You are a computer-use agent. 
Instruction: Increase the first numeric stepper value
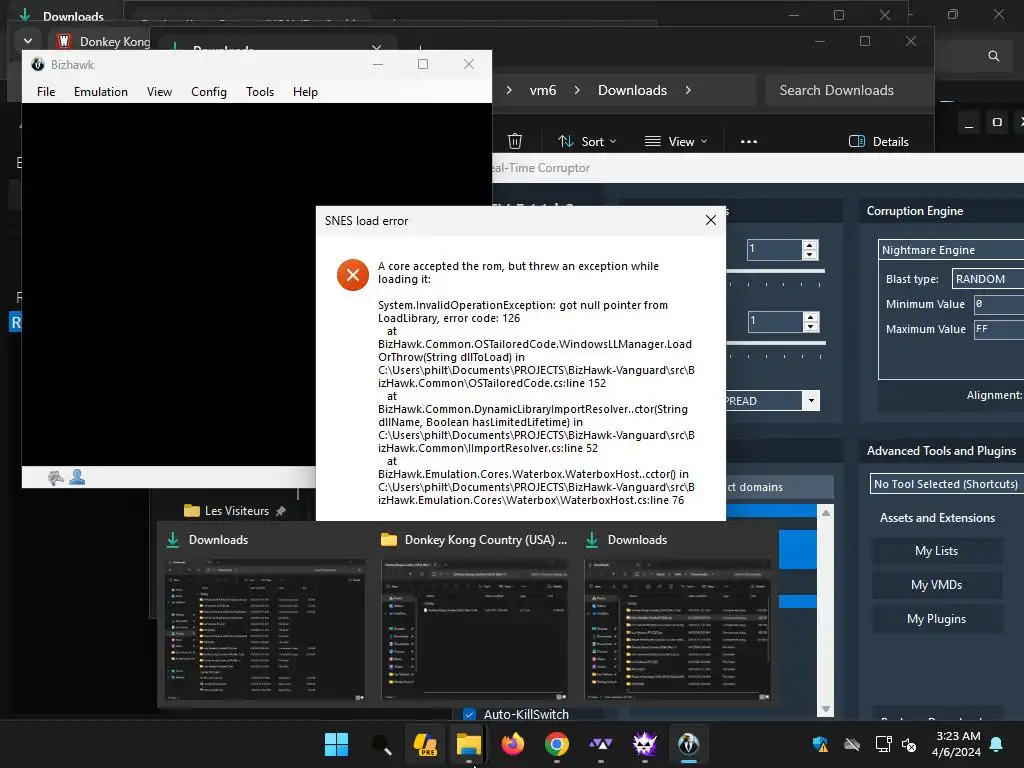coord(810,246)
